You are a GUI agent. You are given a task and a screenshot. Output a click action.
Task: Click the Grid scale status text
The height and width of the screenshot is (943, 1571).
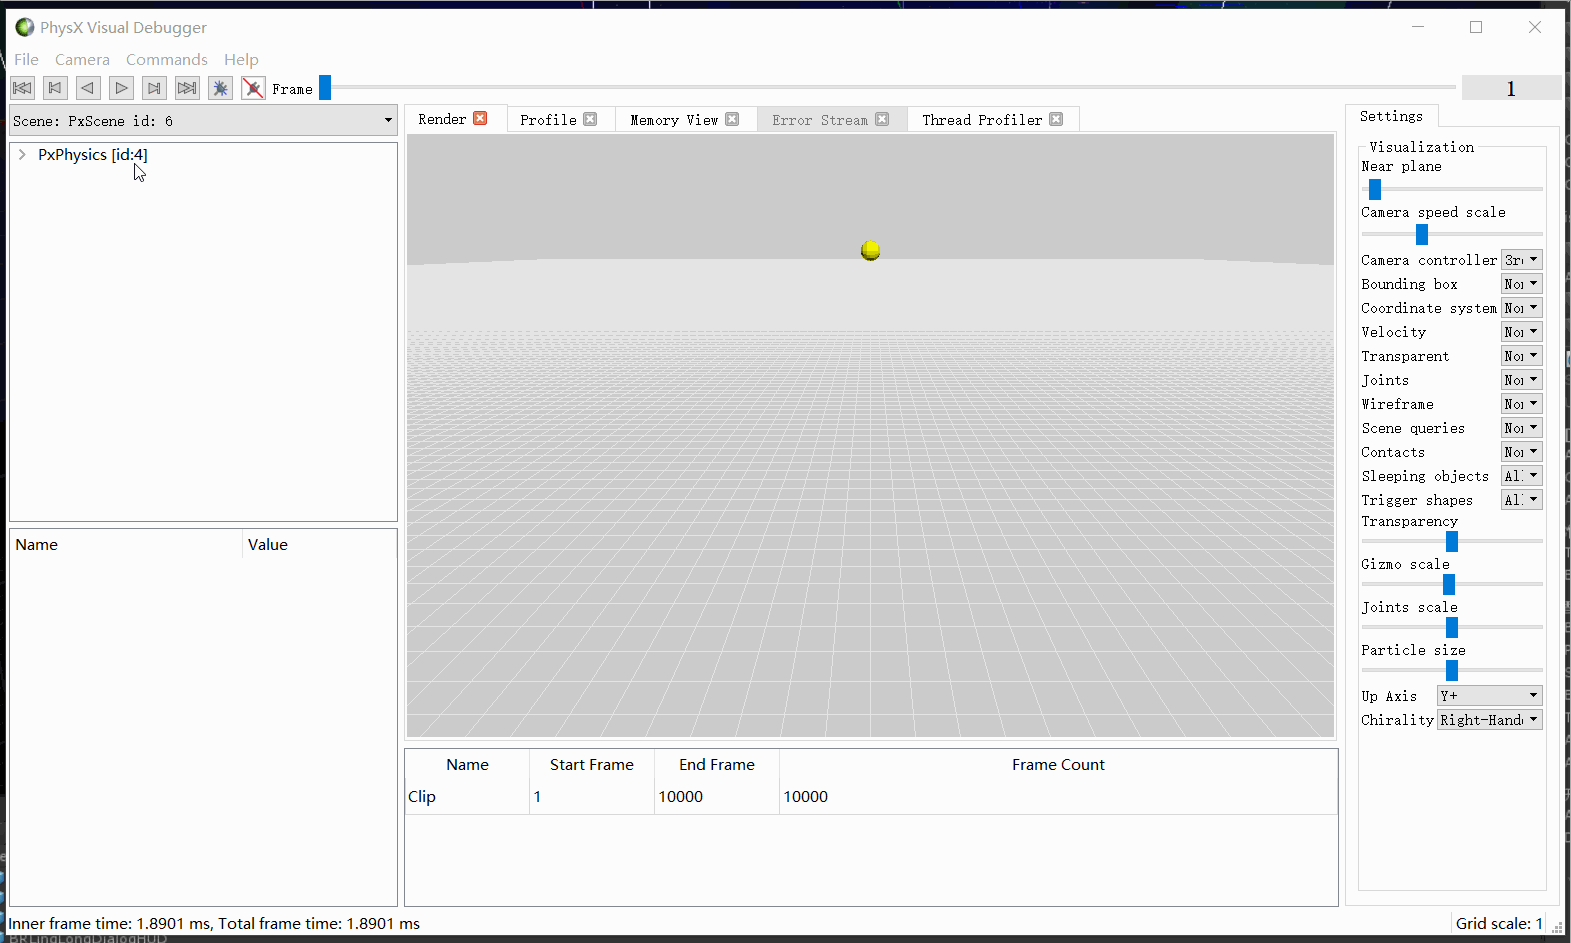coord(1499,924)
